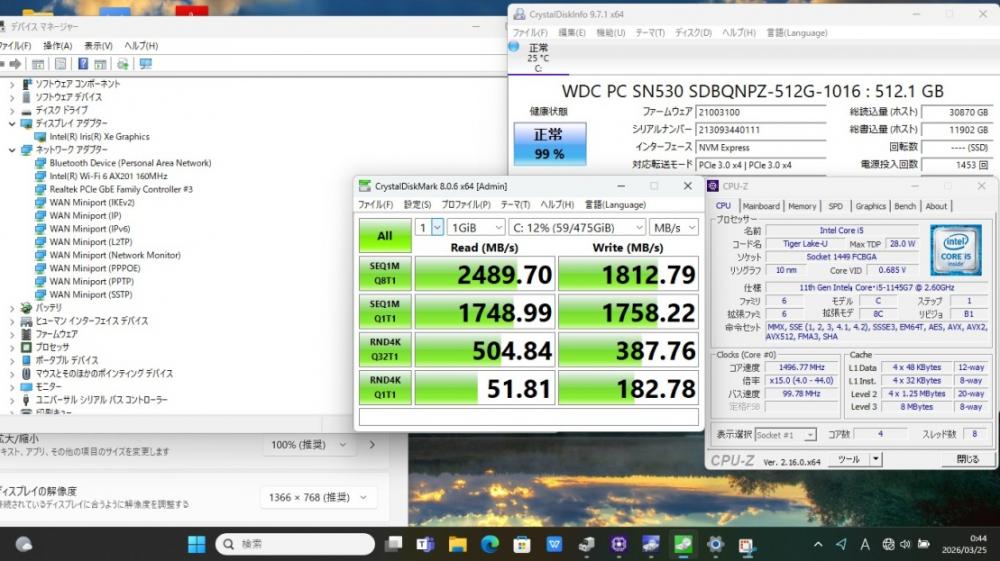The width and height of the screenshot is (1000, 561).
Task: Click the 閉じる button in CPU-Z
Action: click(967, 459)
